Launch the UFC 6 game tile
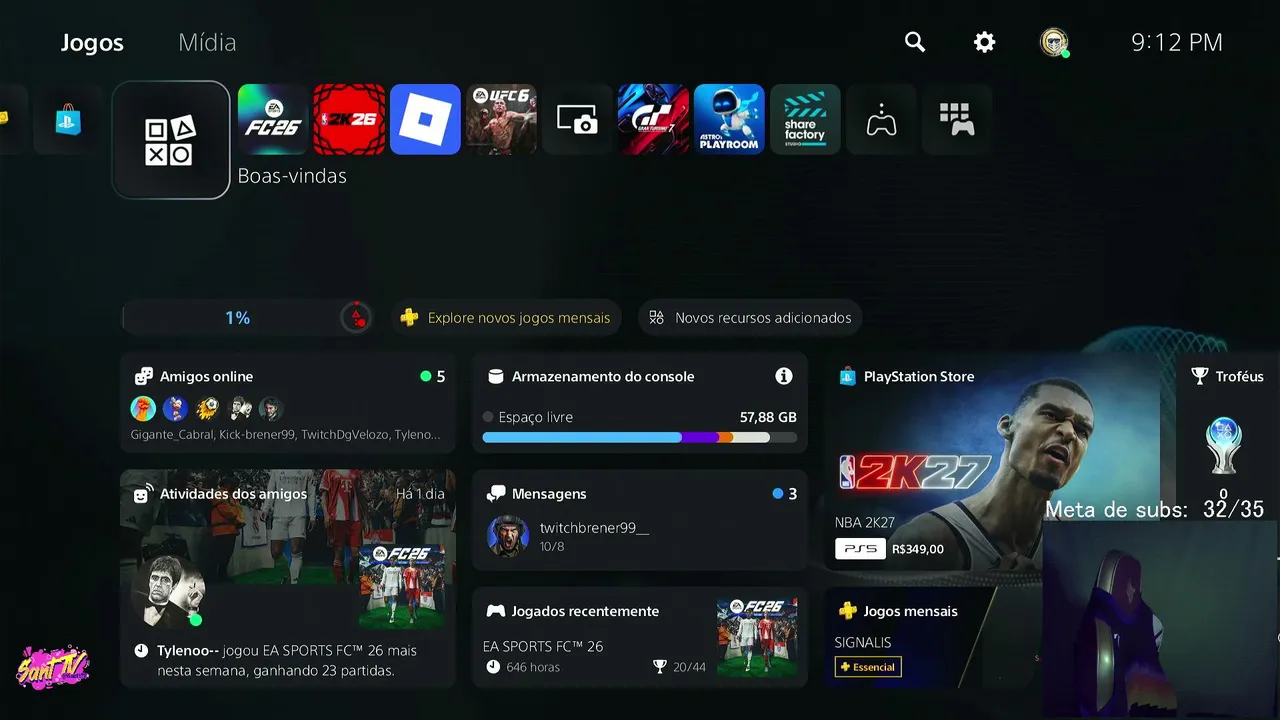 tap(501, 119)
